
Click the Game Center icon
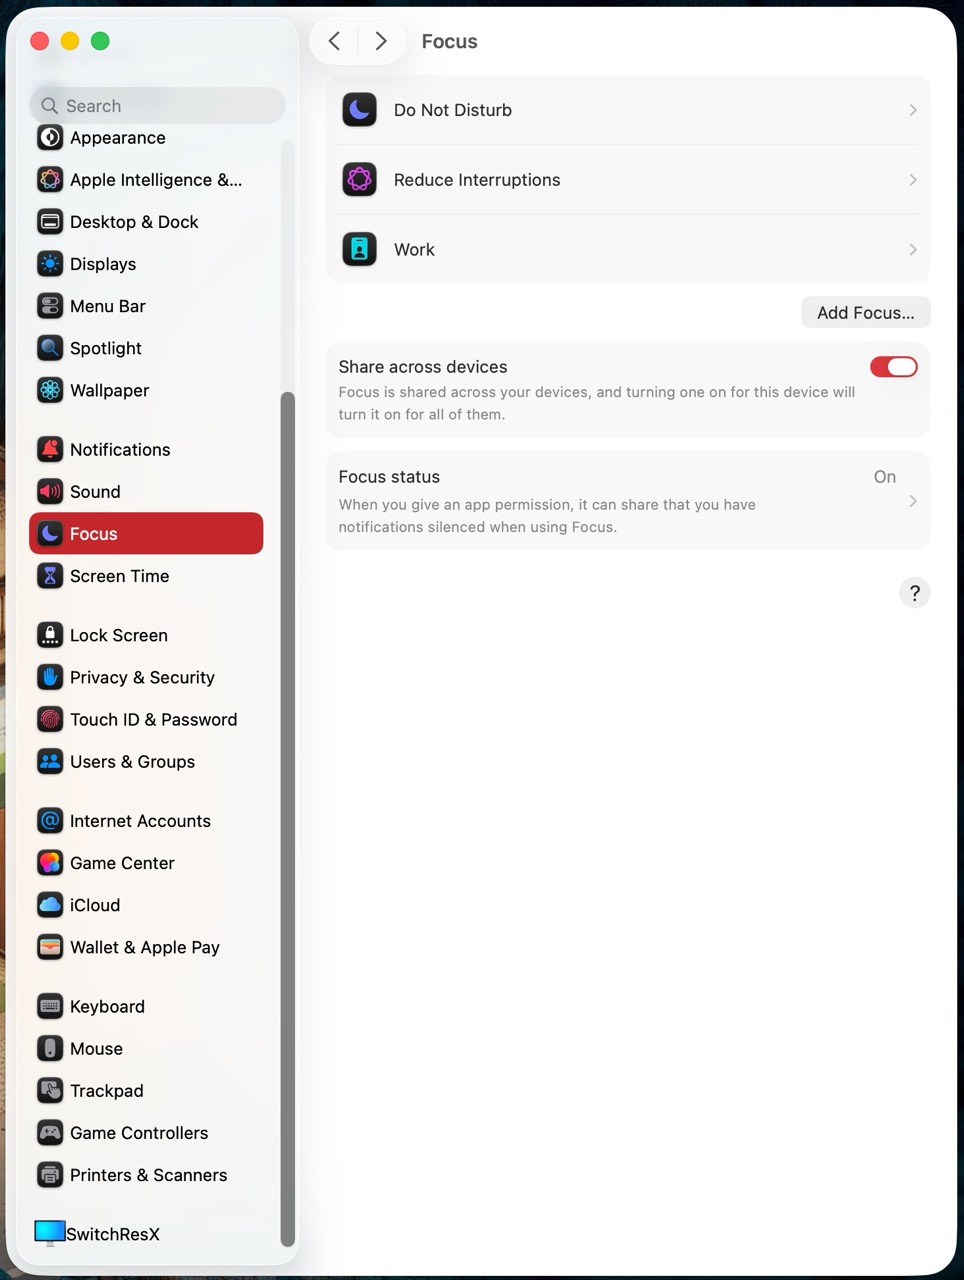[x=50, y=863]
